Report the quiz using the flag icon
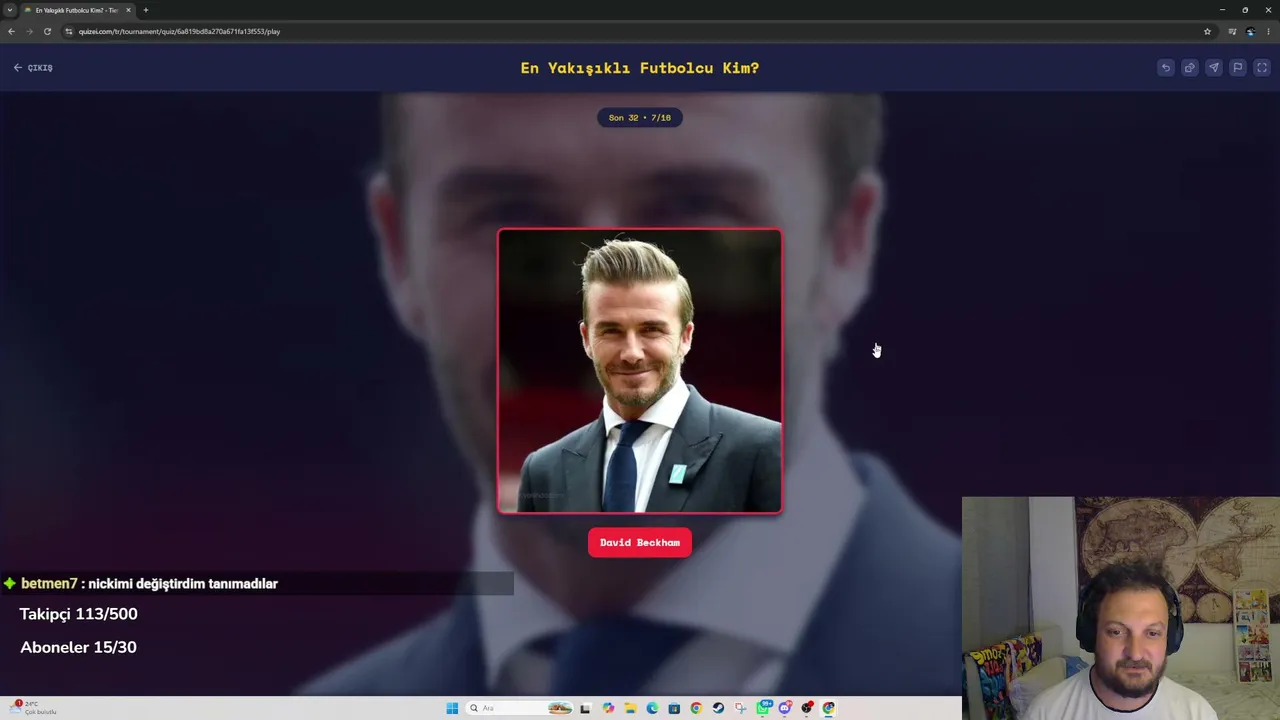This screenshot has height=720, width=1280. [1238, 68]
